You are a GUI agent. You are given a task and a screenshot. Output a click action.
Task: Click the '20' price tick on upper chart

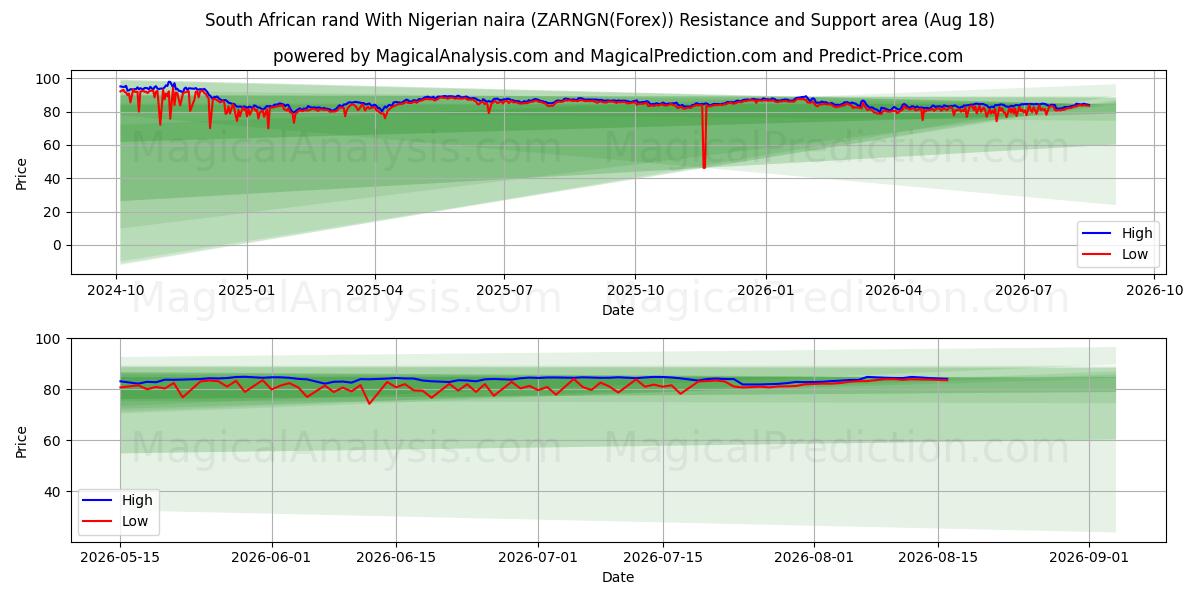click(54, 212)
